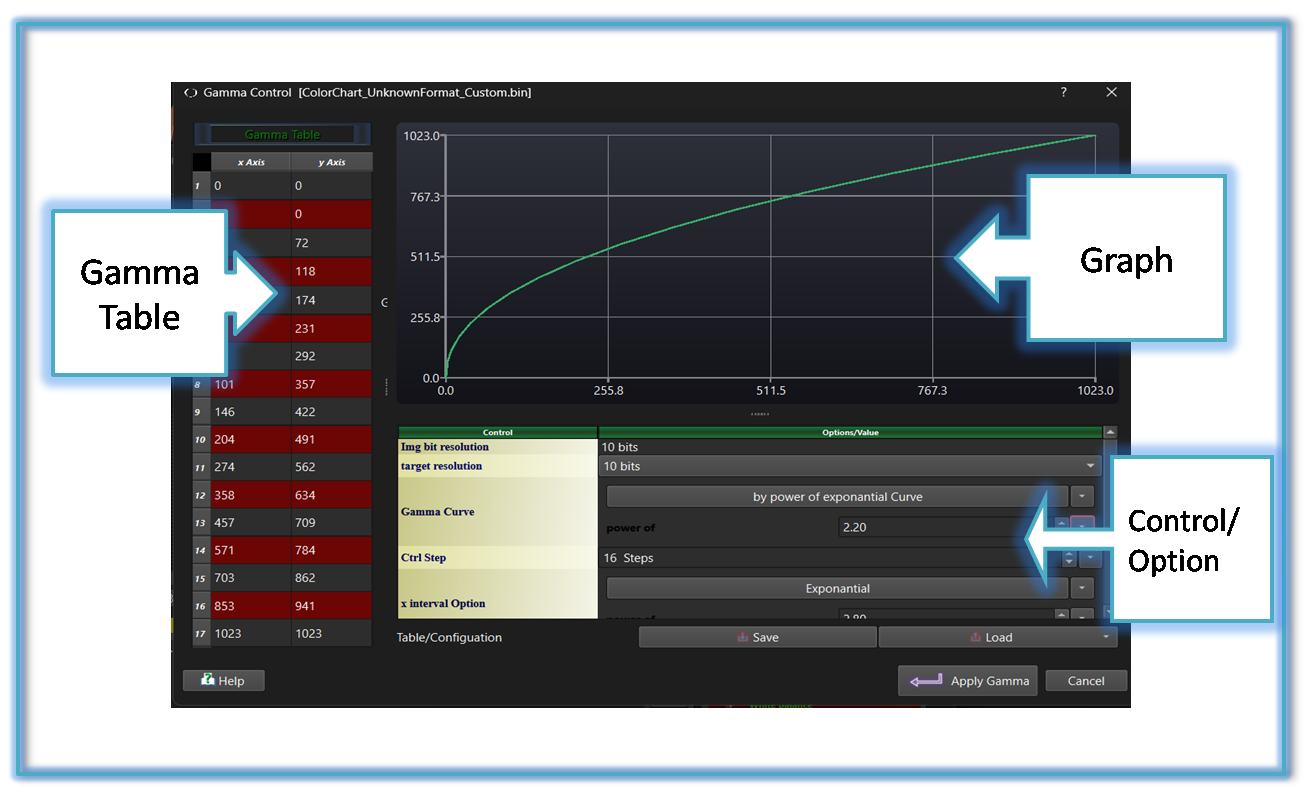Click the y Axis cell with value 118
Viewport: 1314px width, 798px height.
[332, 271]
